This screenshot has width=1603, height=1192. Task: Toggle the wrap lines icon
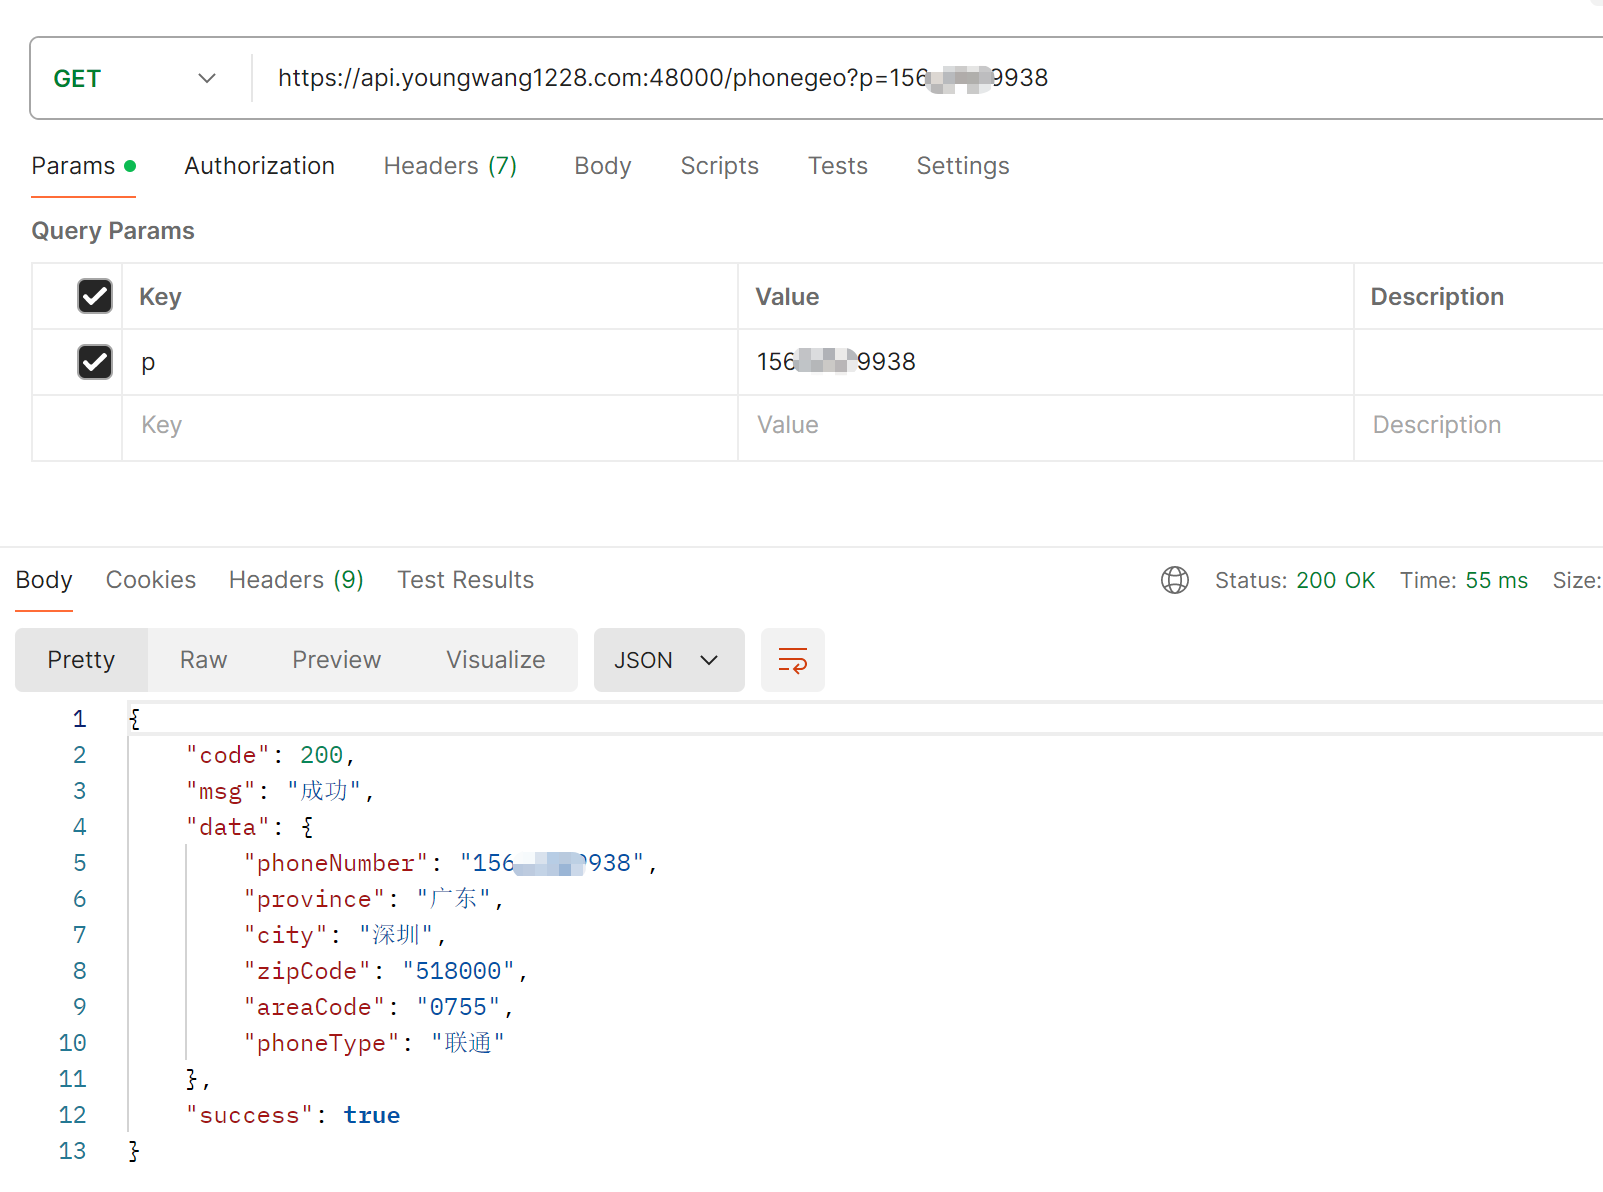tap(793, 660)
